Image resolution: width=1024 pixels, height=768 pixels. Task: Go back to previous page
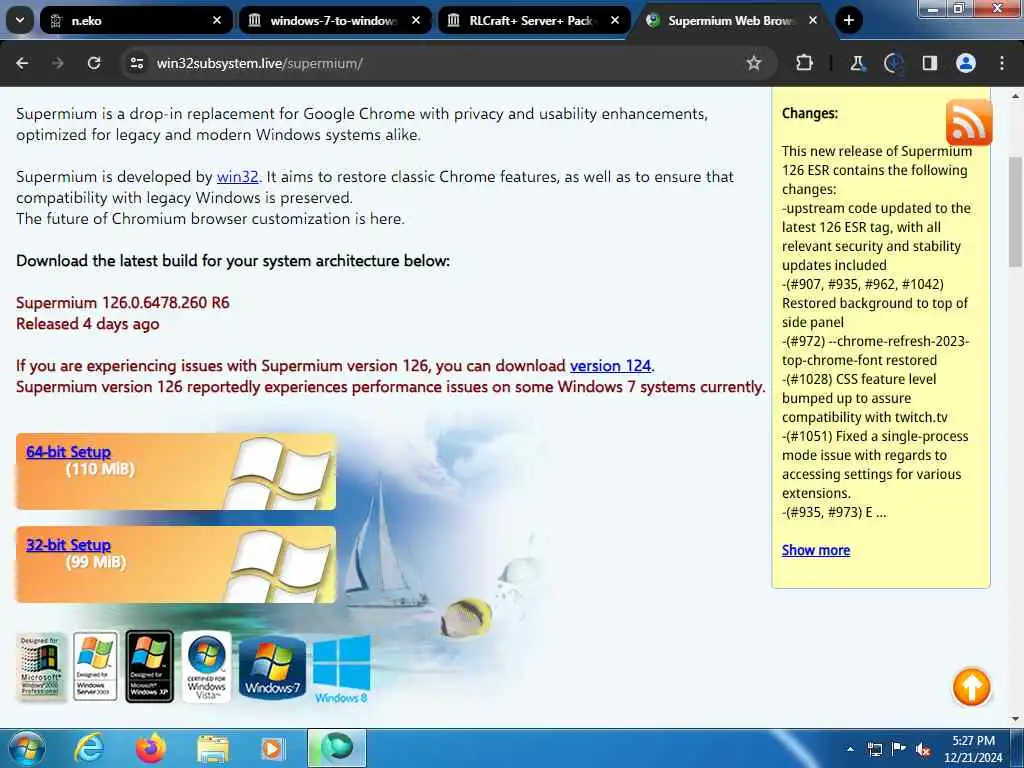pyautogui.click(x=22, y=63)
